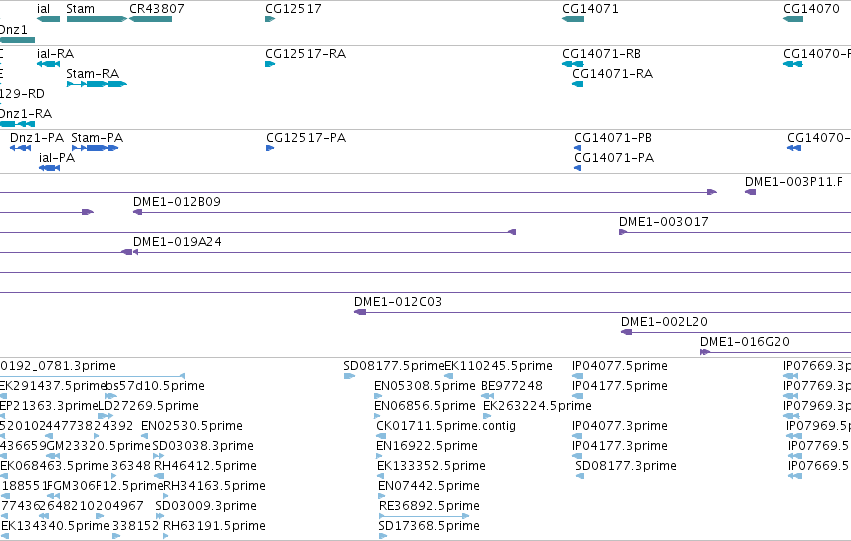Select the CG14071-PB protein label
The width and height of the screenshot is (851, 541).
click(x=613, y=138)
